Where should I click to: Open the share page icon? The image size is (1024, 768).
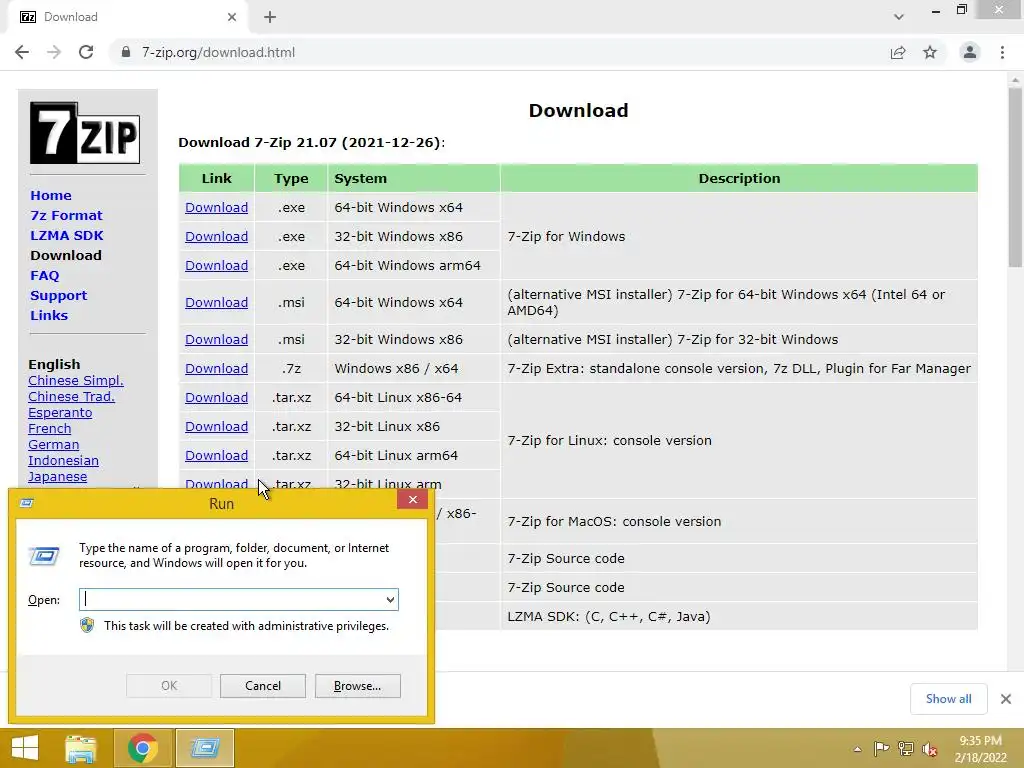click(x=898, y=52)
